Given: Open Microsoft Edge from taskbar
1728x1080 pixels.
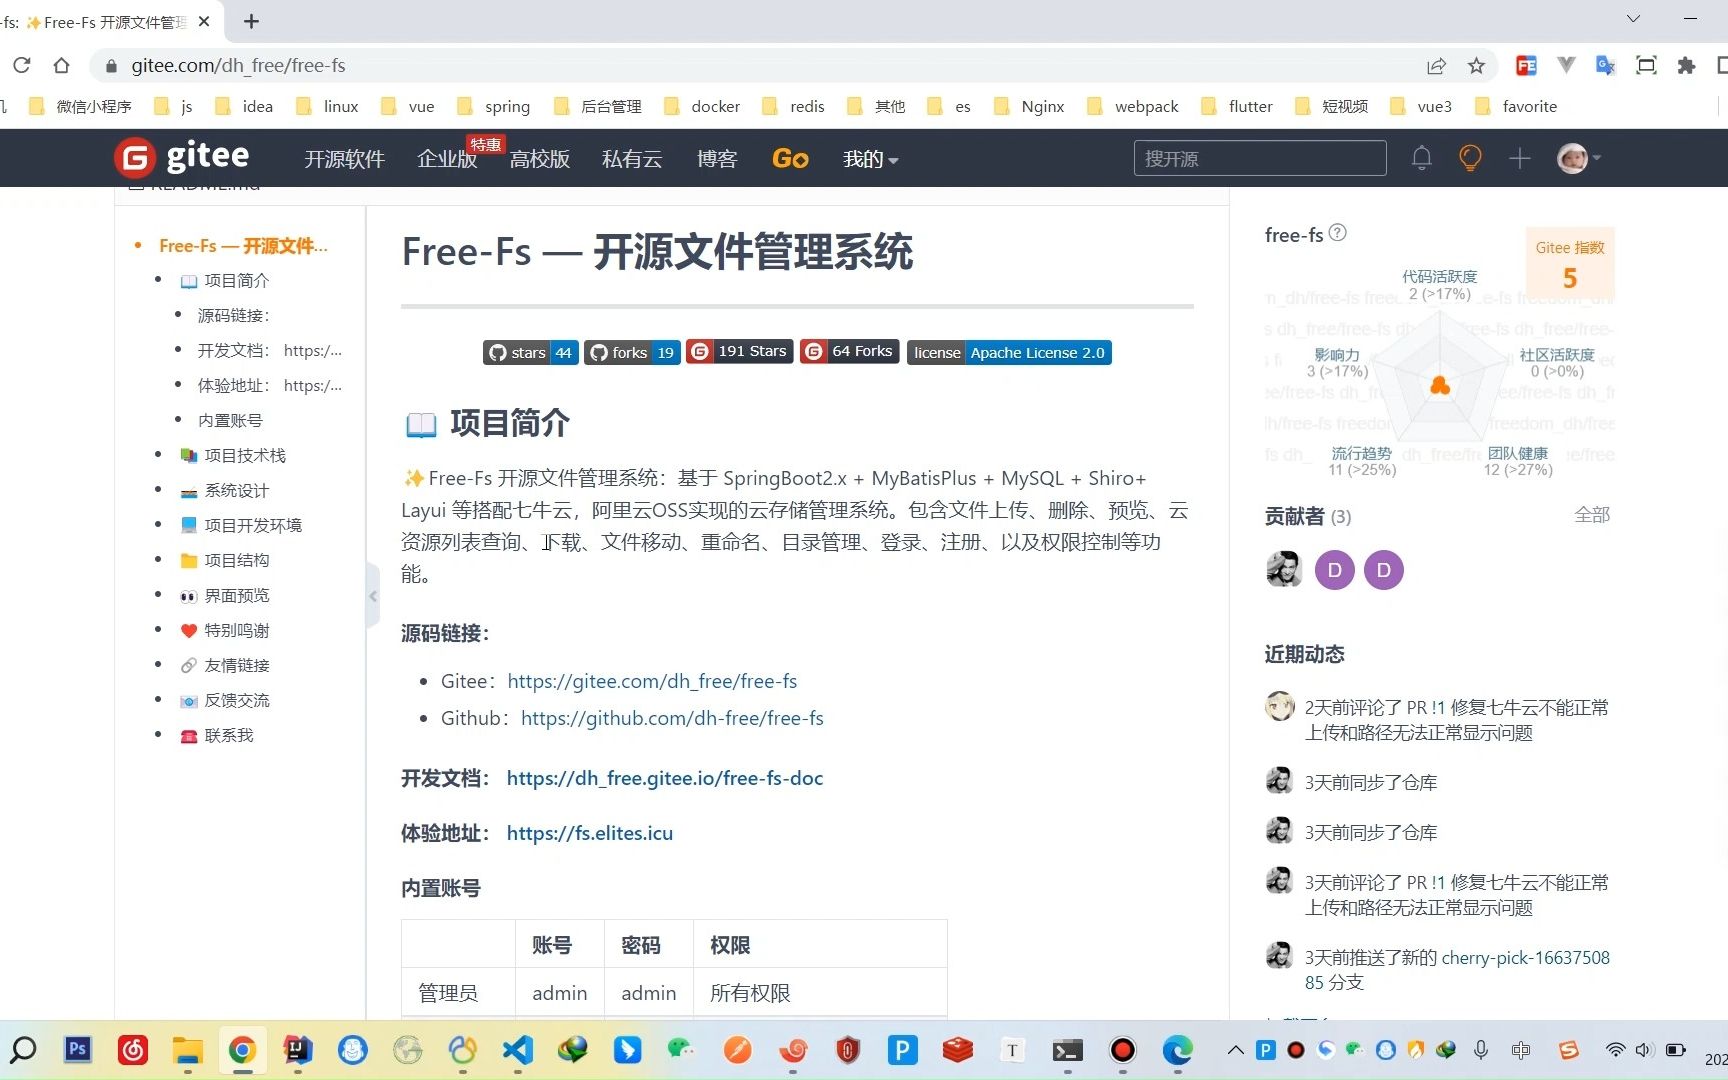Looking at the screenshot, I should (x=1177, y=1049).
